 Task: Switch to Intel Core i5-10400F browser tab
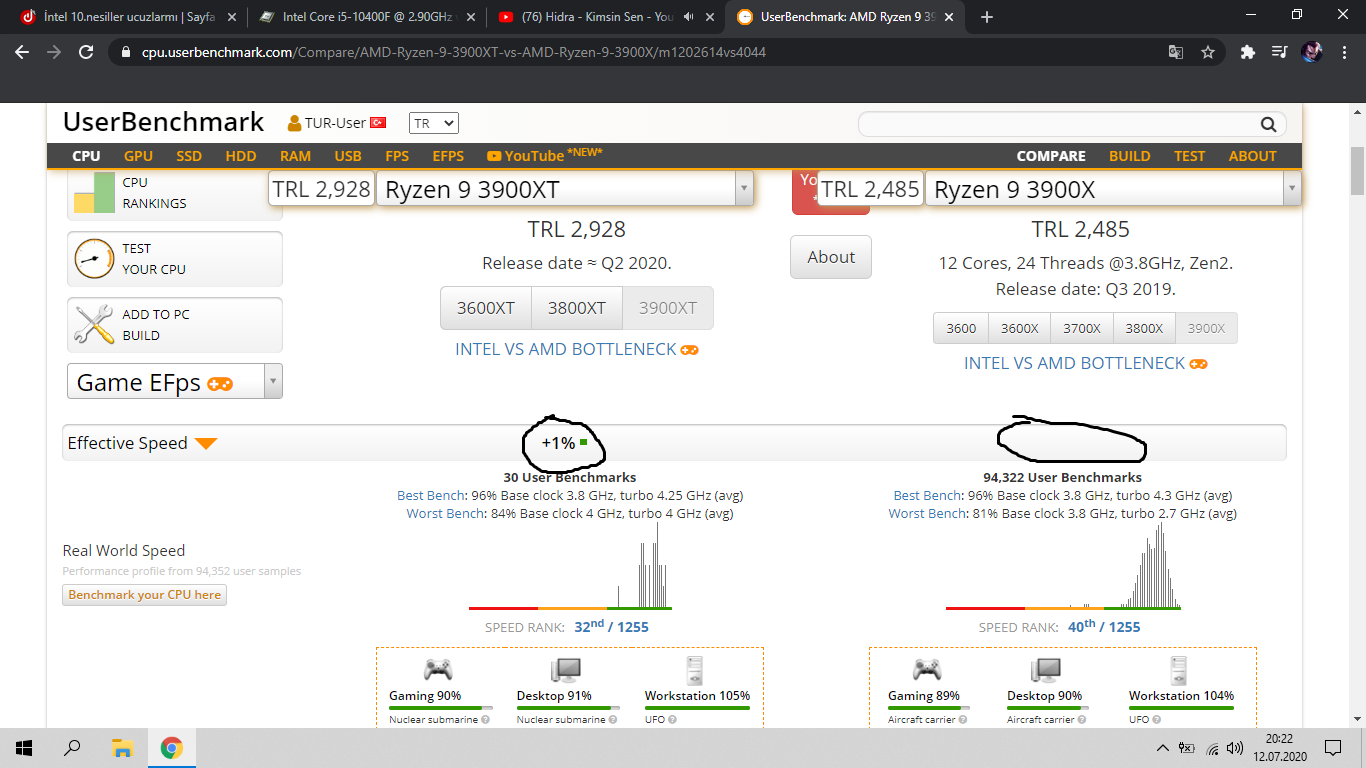[x=365, y=17]
